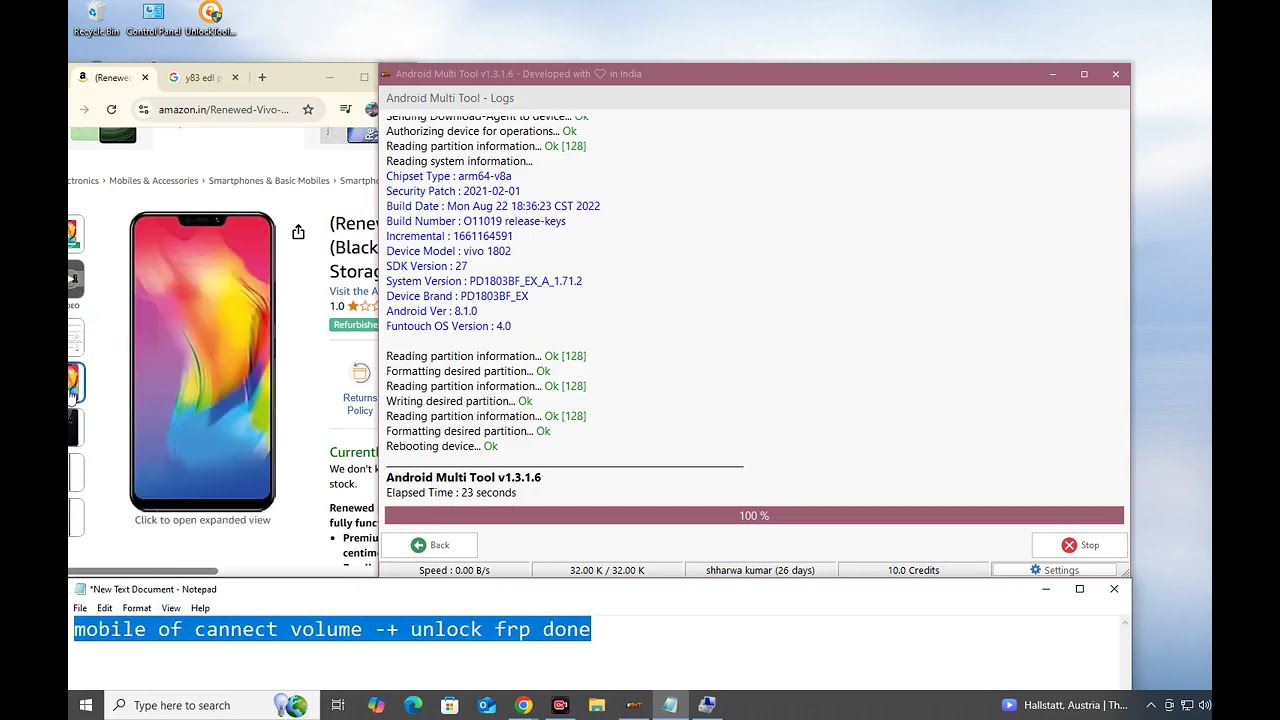Select the black phone thumbnail on Amazon
Image resolution: width=1280 pixels, height=720 pixels.
pos(74,428)
